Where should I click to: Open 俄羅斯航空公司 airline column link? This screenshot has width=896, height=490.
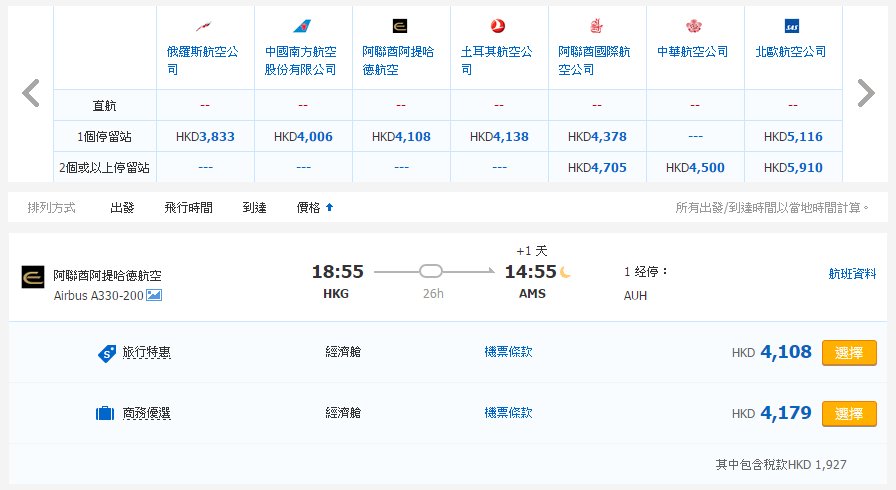pos(202,61)
